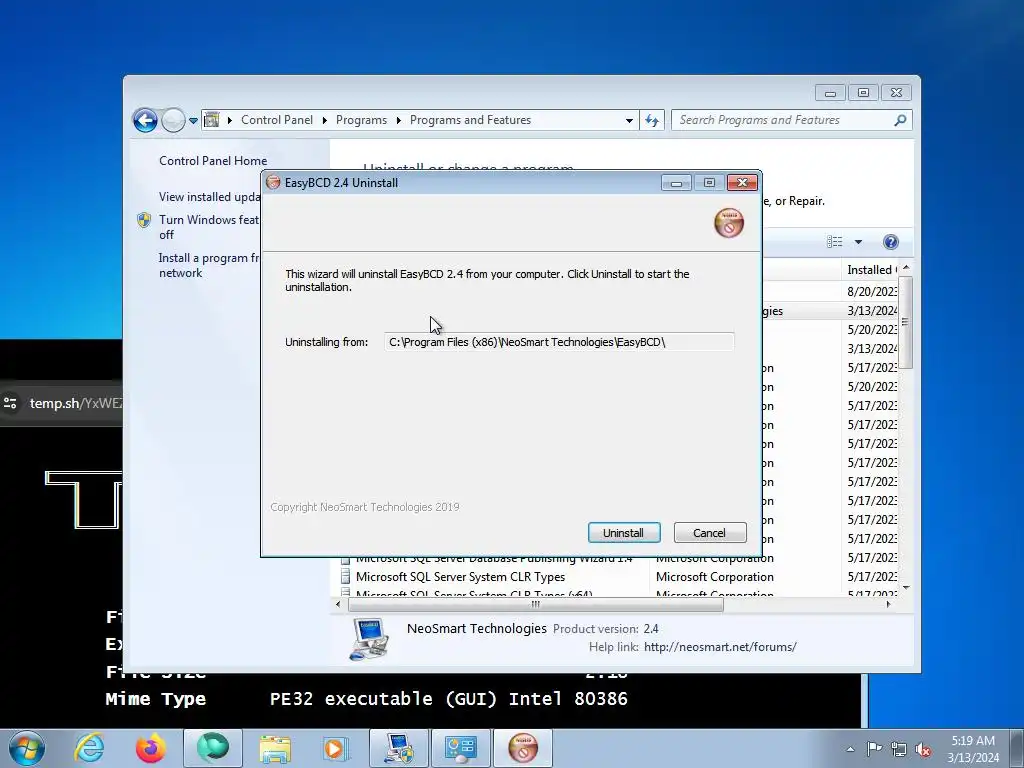The width and height of the screenshot is (1024, 768).
Task: Click the muted volume tray icon
Action: [x=923, y=749]
